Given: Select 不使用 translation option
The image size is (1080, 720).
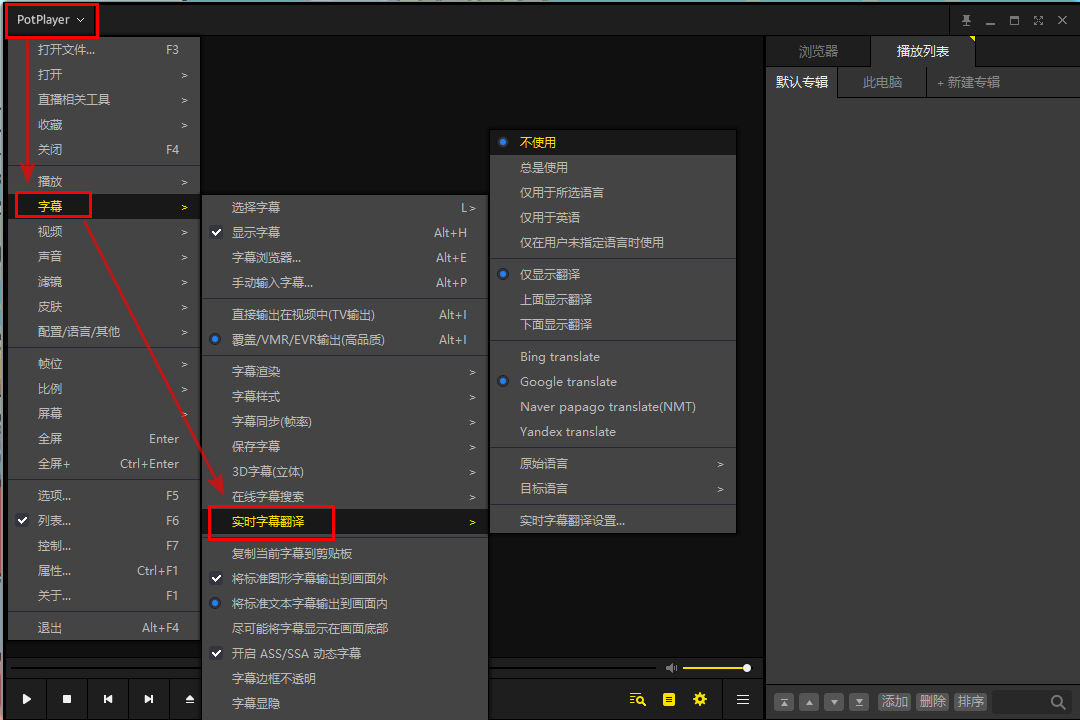Looking at the screenshot, I should [x=613, y=142].
